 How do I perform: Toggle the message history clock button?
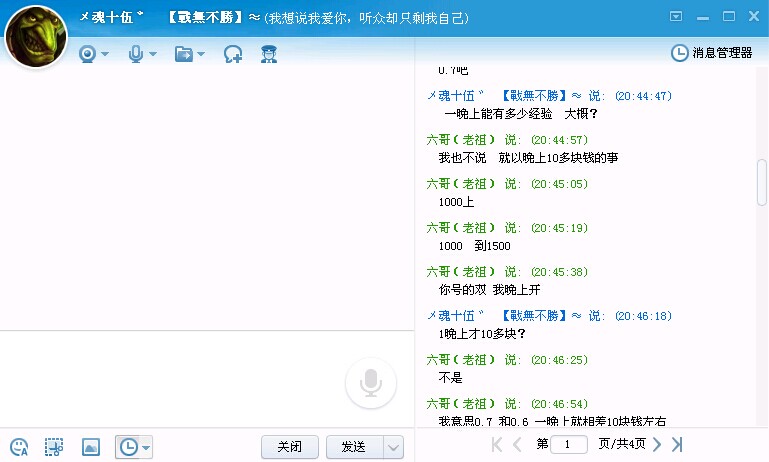[x=128, y=447]
